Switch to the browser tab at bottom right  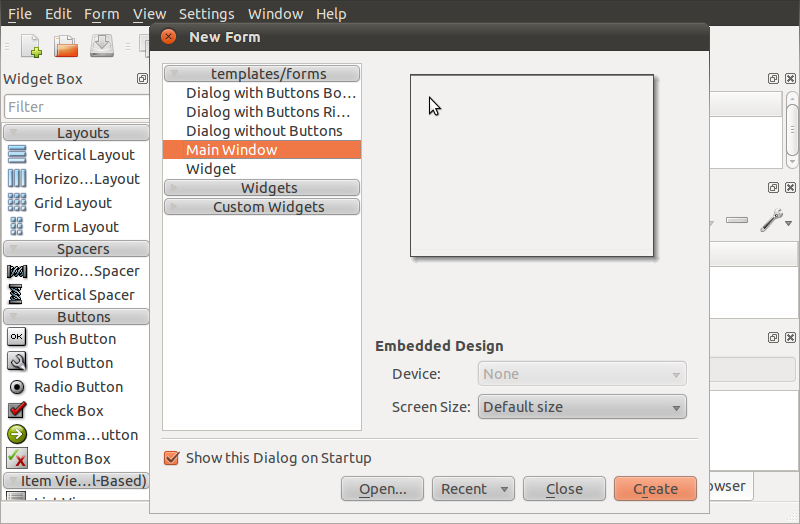point(731,486)
